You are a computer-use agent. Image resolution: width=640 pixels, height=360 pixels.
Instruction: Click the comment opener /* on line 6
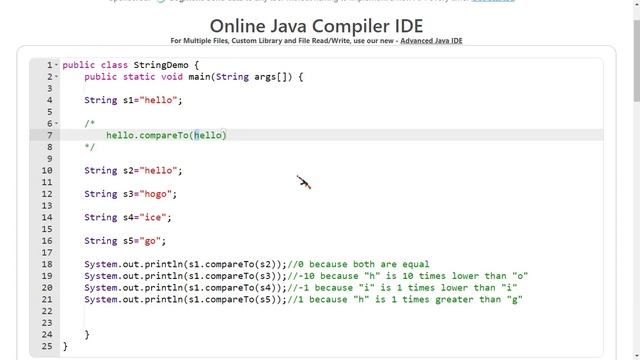pyautogui.click(x=89, y=124)
